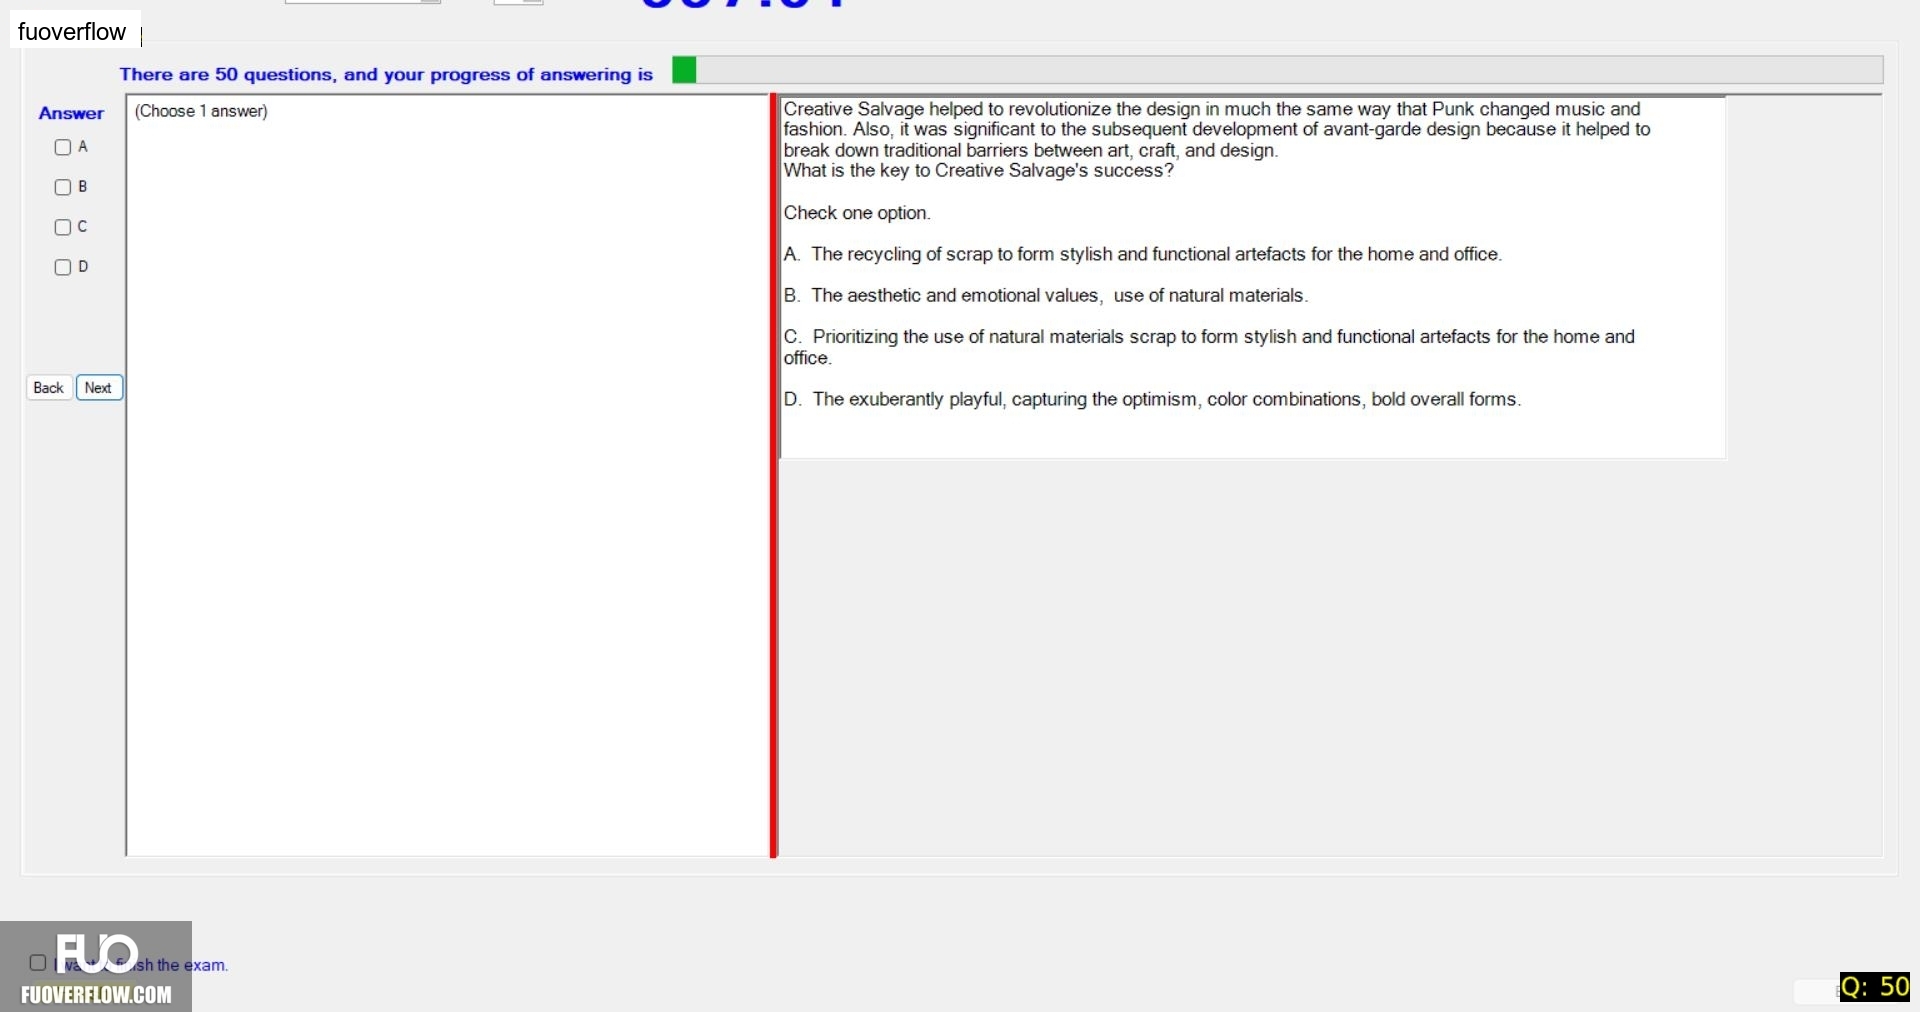Viewport: 1920px width, 1012px height.
Task: Check answer option B checkbox
Action: click(x=63, y=187)
